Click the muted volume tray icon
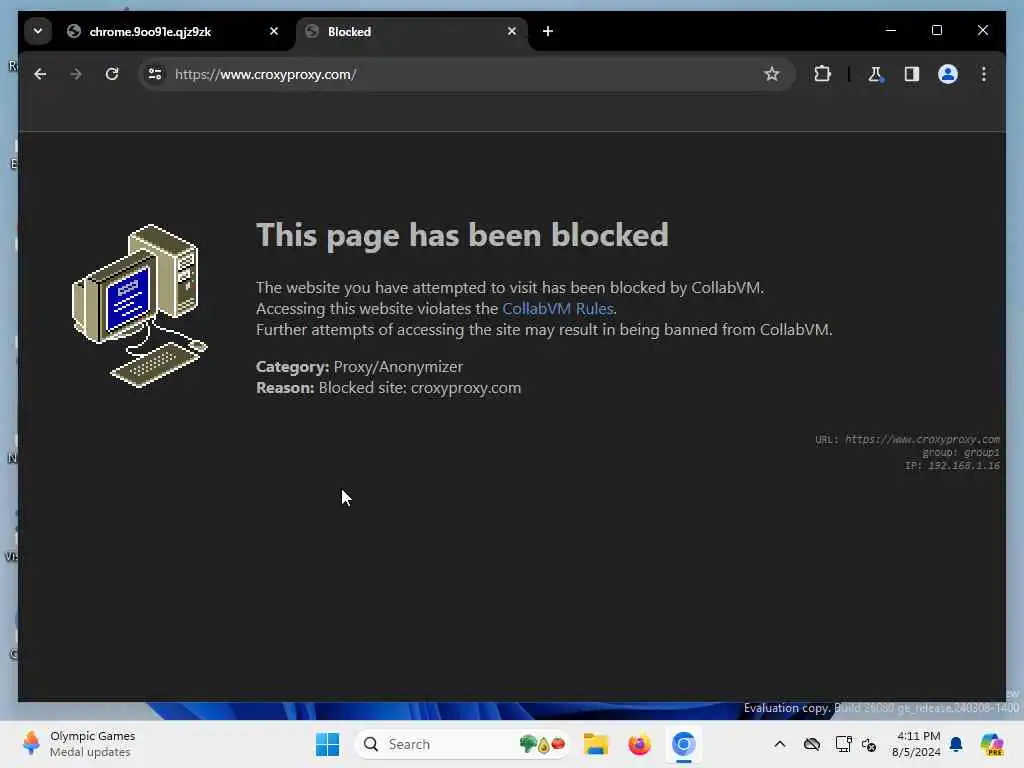Screen dimensions: 1024x768 tap(869, 744)
